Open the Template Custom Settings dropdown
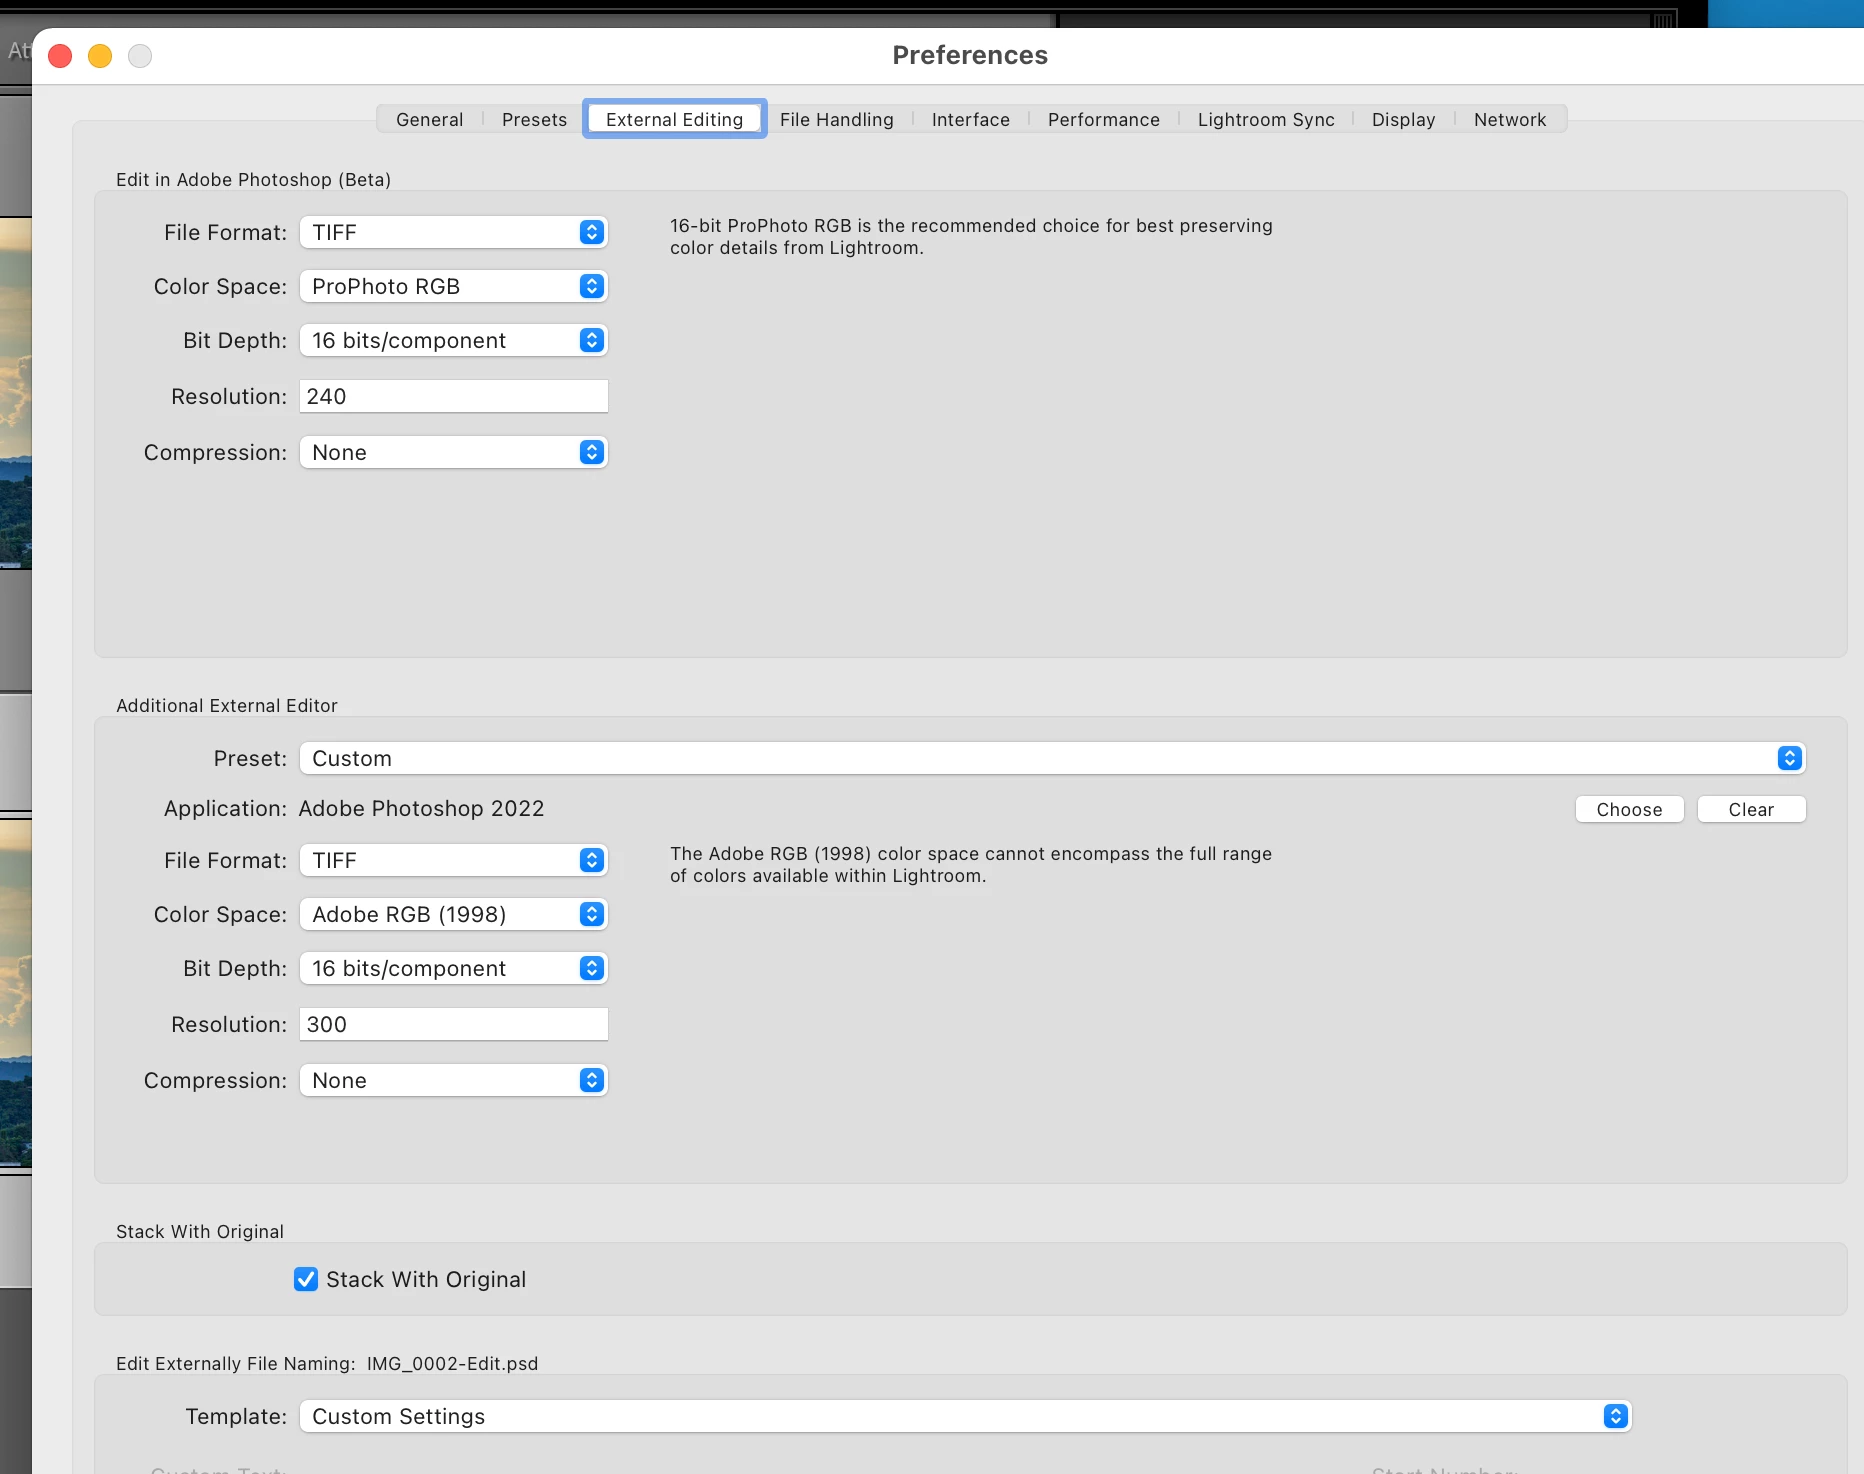The width and height of the screenshot is (1864, 1474). pyautogui.click(x=966, y=1416)
